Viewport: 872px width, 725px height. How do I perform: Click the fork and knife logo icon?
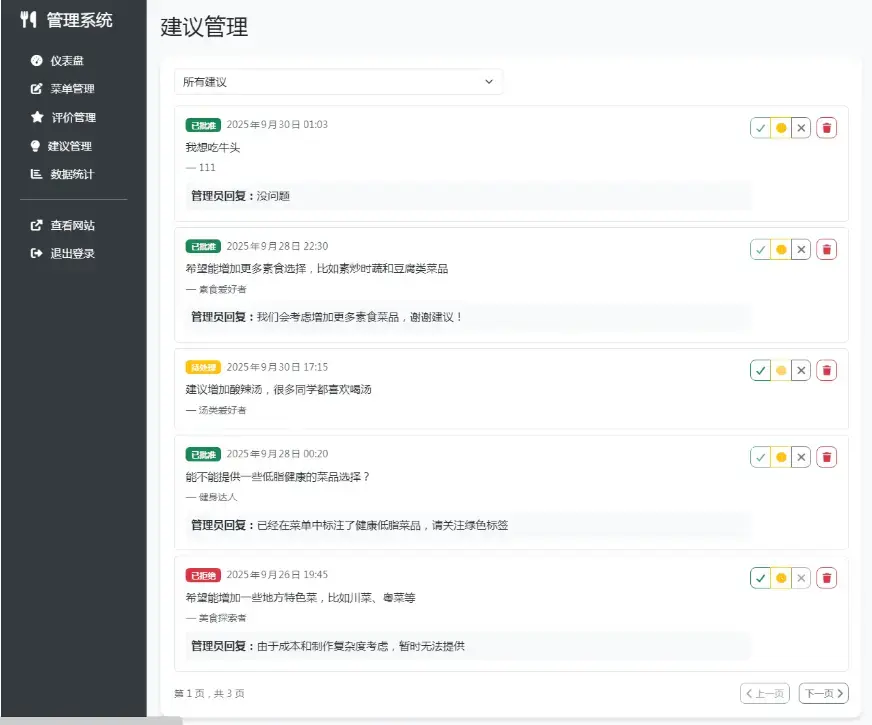pos(28,20)
